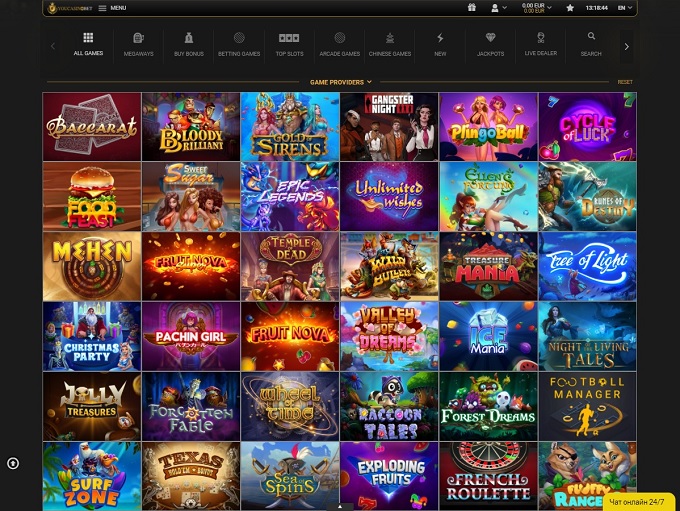Select the New games lightning icon
Screen dimensions: 680x511
pos(440,44)
